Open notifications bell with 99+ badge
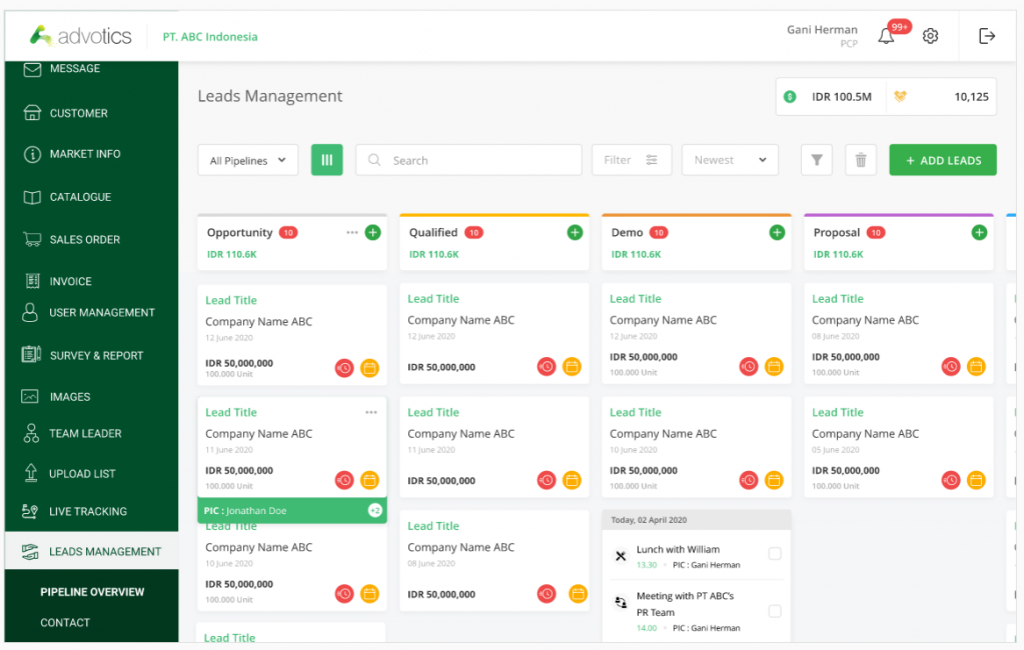This screenshot has height=650, width=1024. click(886, 35)
